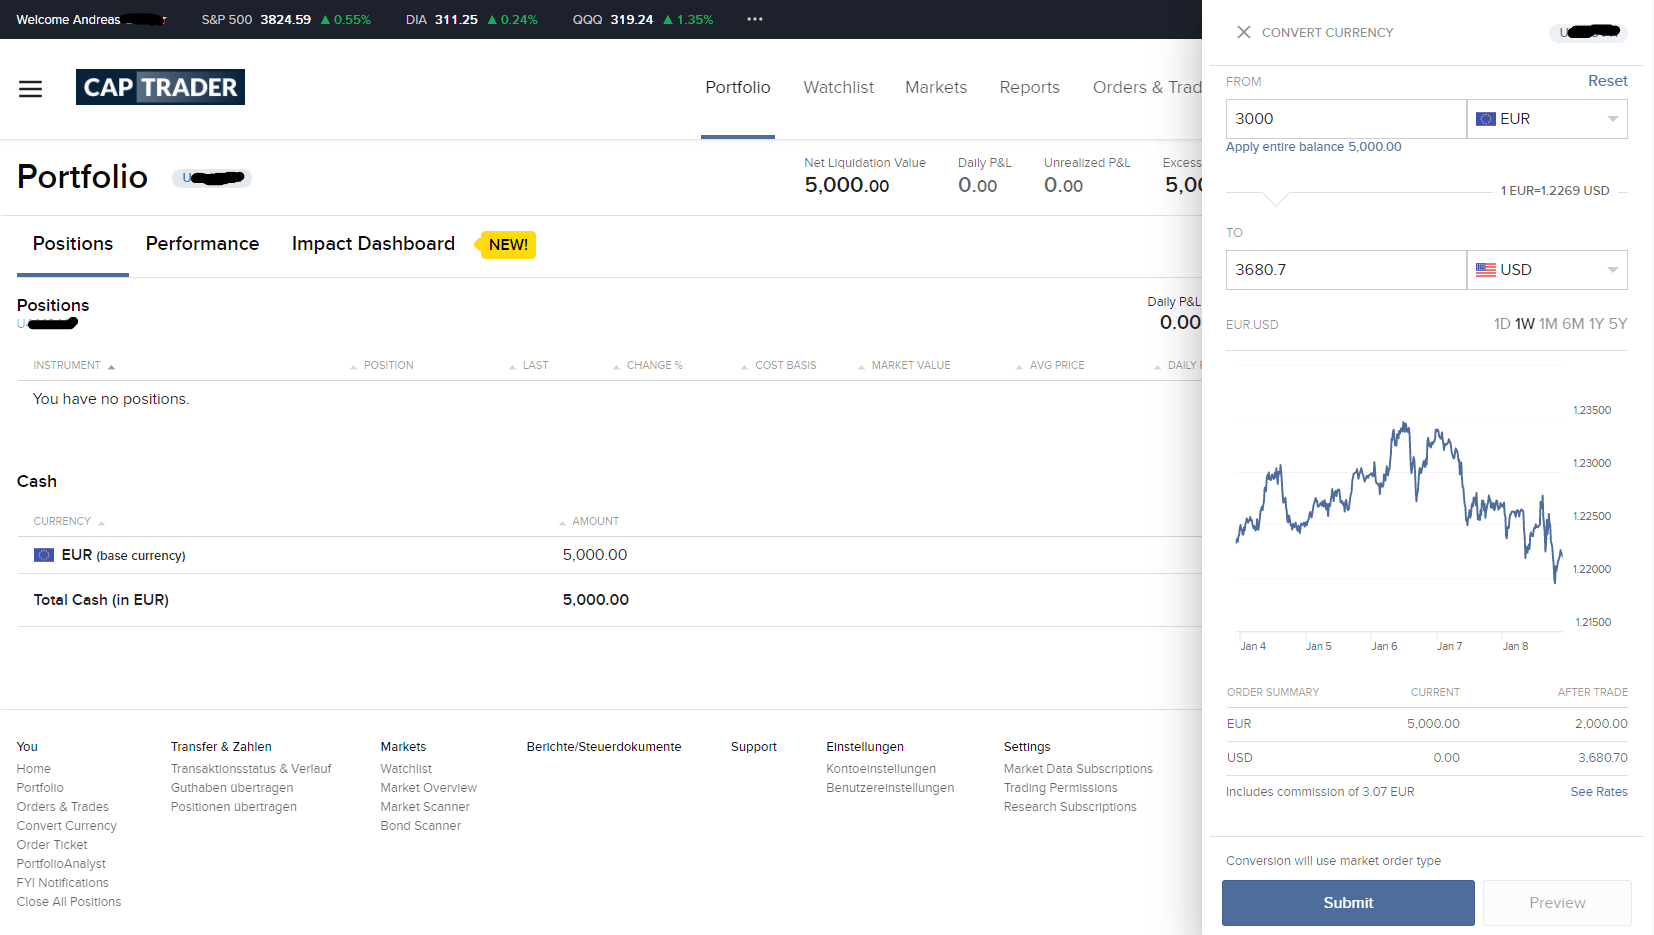Screen dimensions: 1654x935
Task: Open footer Bond Scanner link
Action: 421,826
